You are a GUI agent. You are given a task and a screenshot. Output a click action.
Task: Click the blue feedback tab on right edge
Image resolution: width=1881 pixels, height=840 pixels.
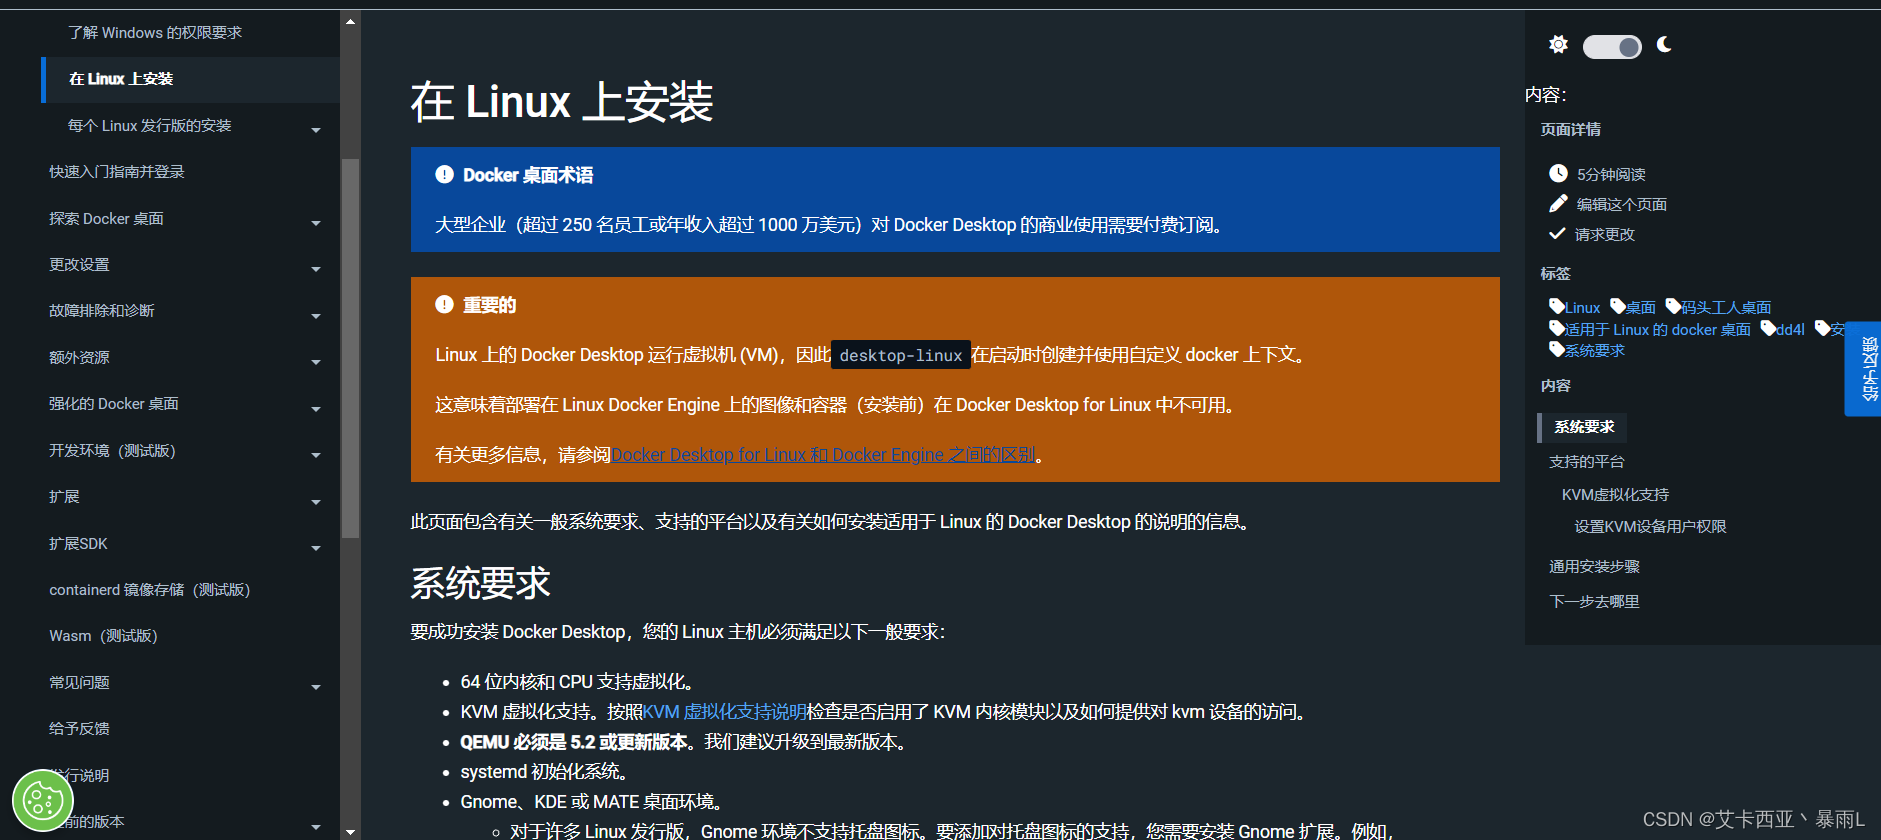coord(1864,369)
